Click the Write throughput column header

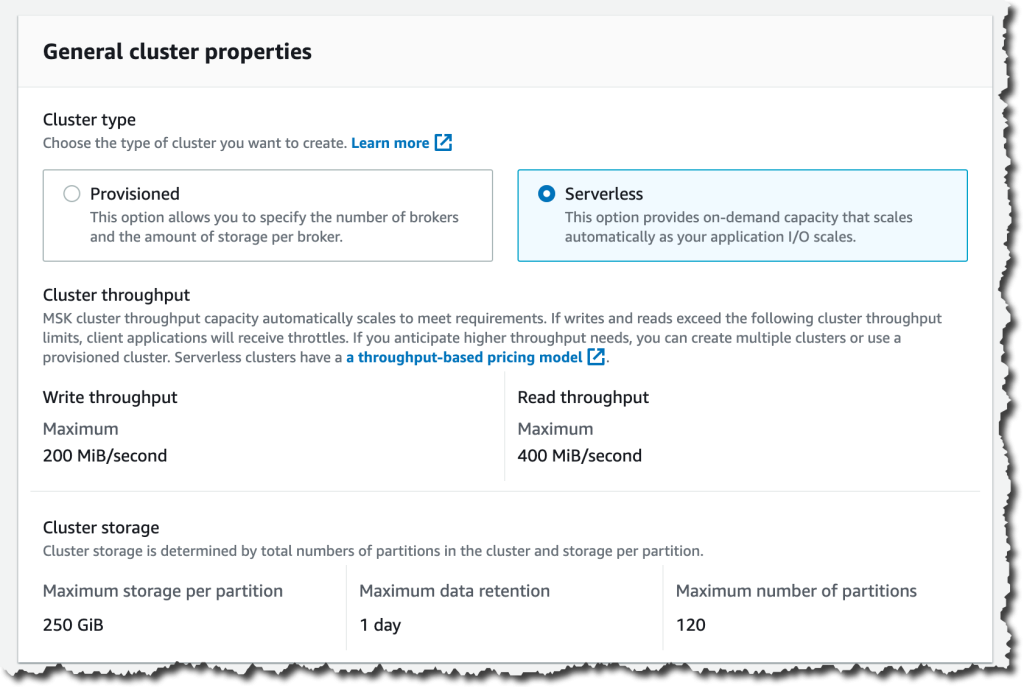(110, 397)
